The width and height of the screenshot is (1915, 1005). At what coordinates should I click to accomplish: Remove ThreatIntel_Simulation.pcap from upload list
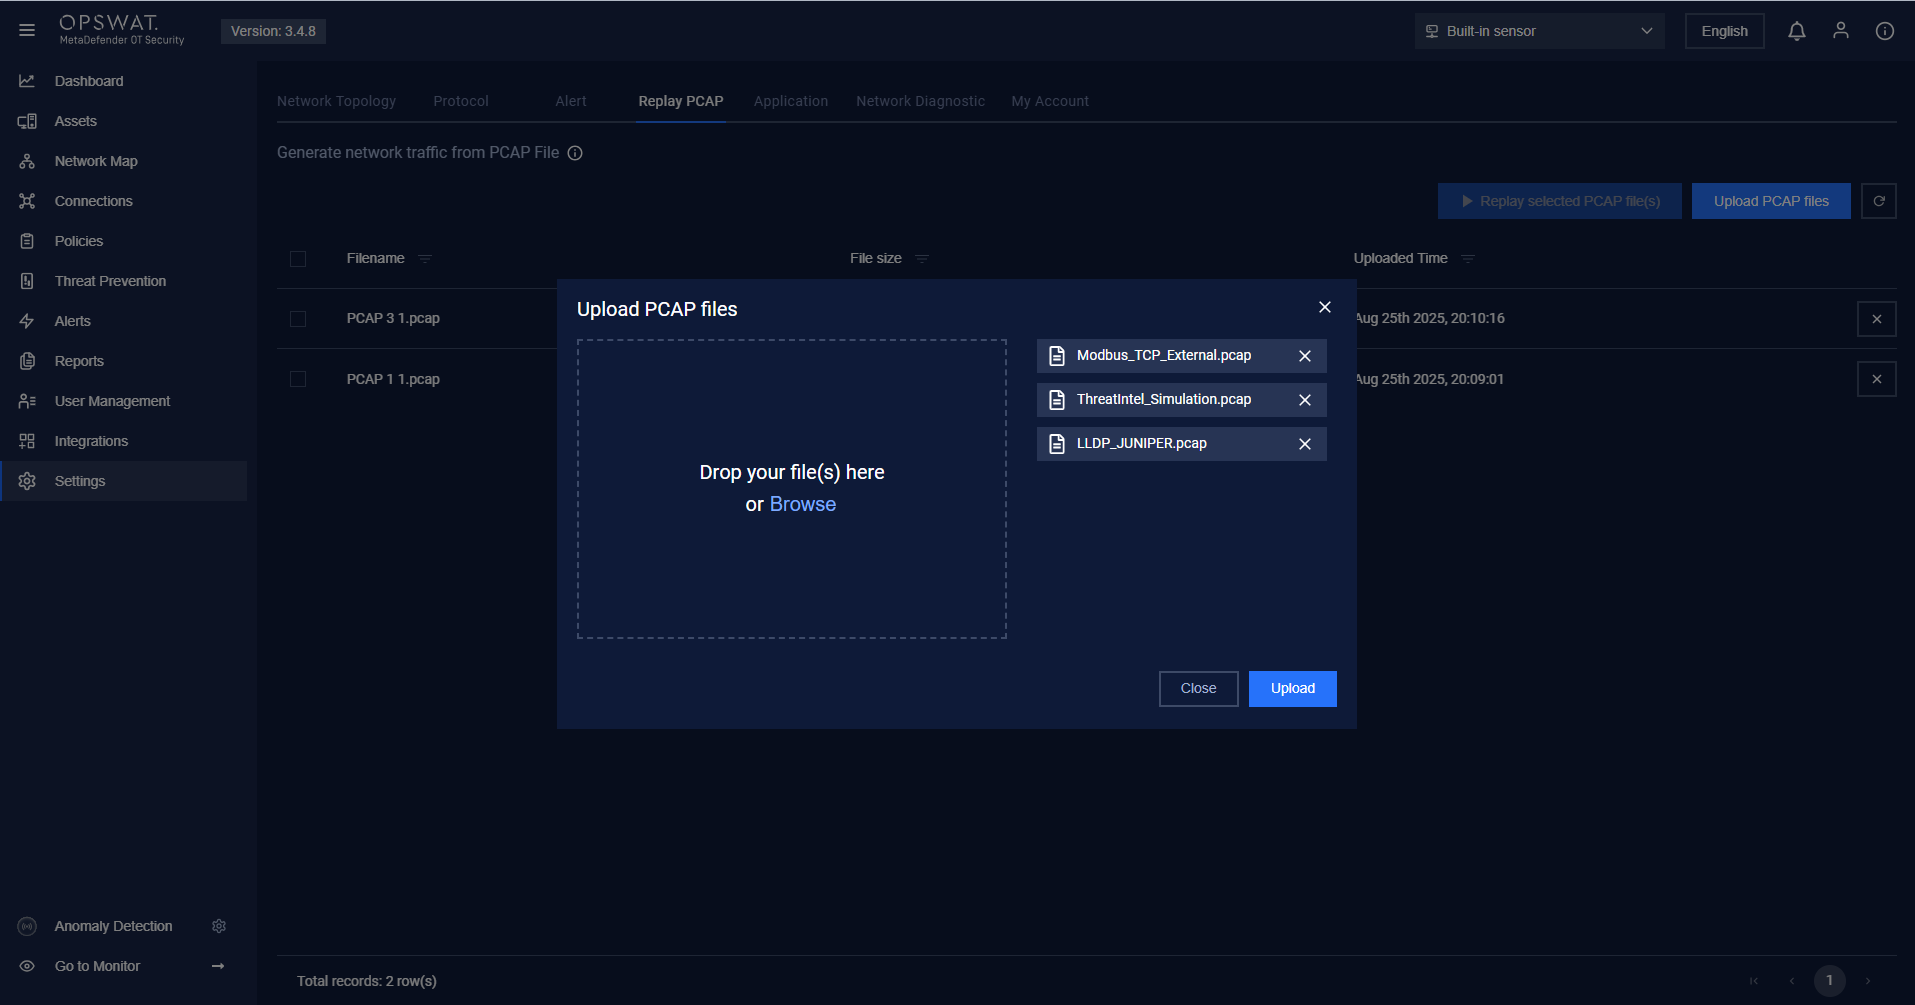(x=1305, y=400)
